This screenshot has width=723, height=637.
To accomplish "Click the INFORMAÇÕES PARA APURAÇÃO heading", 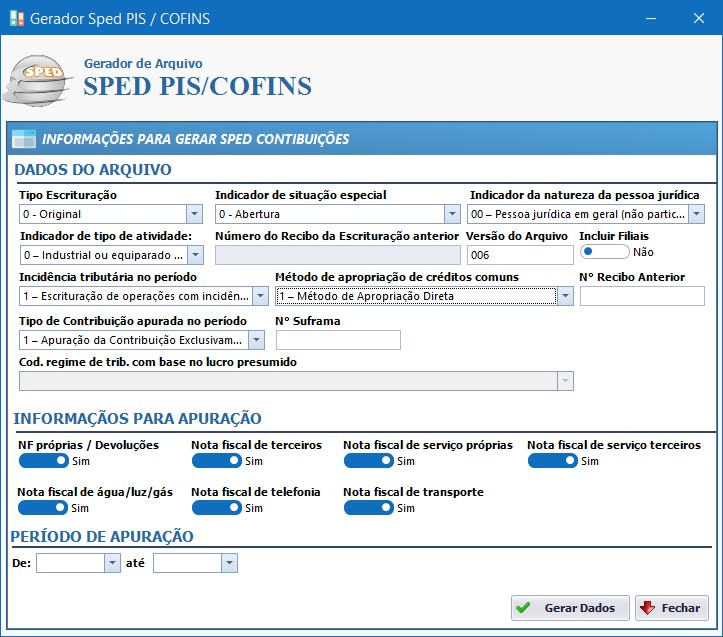I will 137,418.
